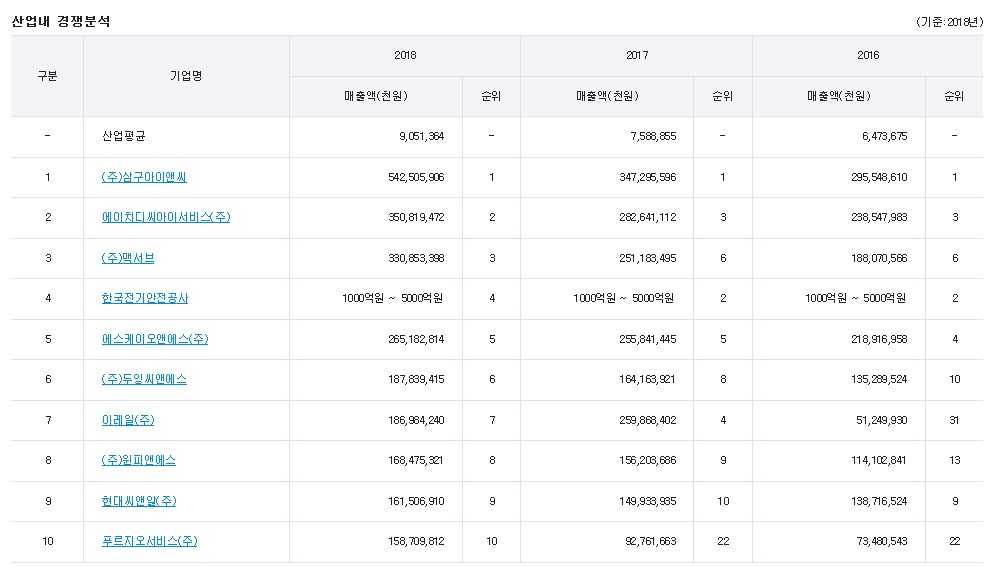Select the sales figure 92,761,663
Image resolution: width=989 pixels, height=567 pixels.
tap(651, 541)
